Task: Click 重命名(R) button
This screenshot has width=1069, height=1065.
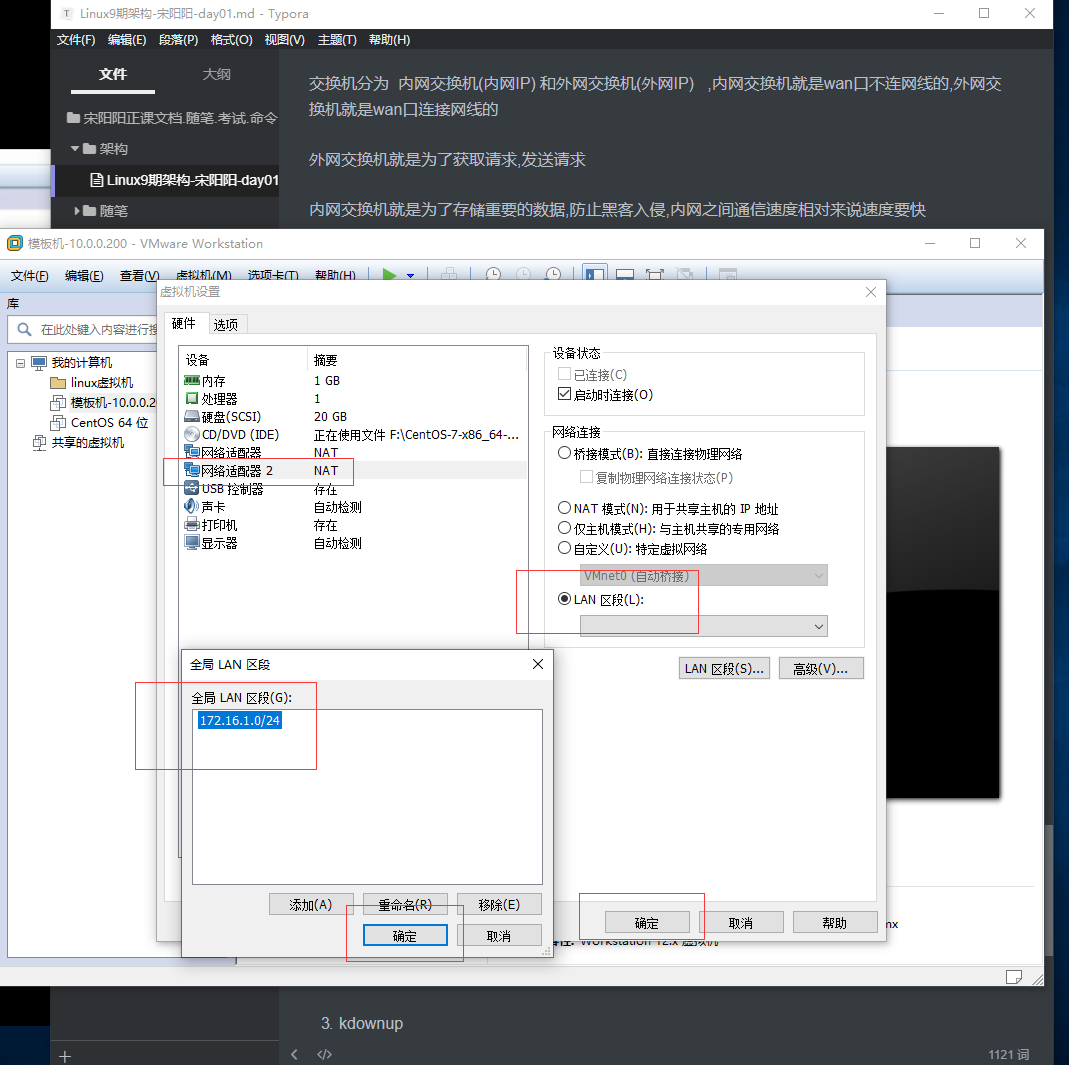Action: (x=405, y=904)
